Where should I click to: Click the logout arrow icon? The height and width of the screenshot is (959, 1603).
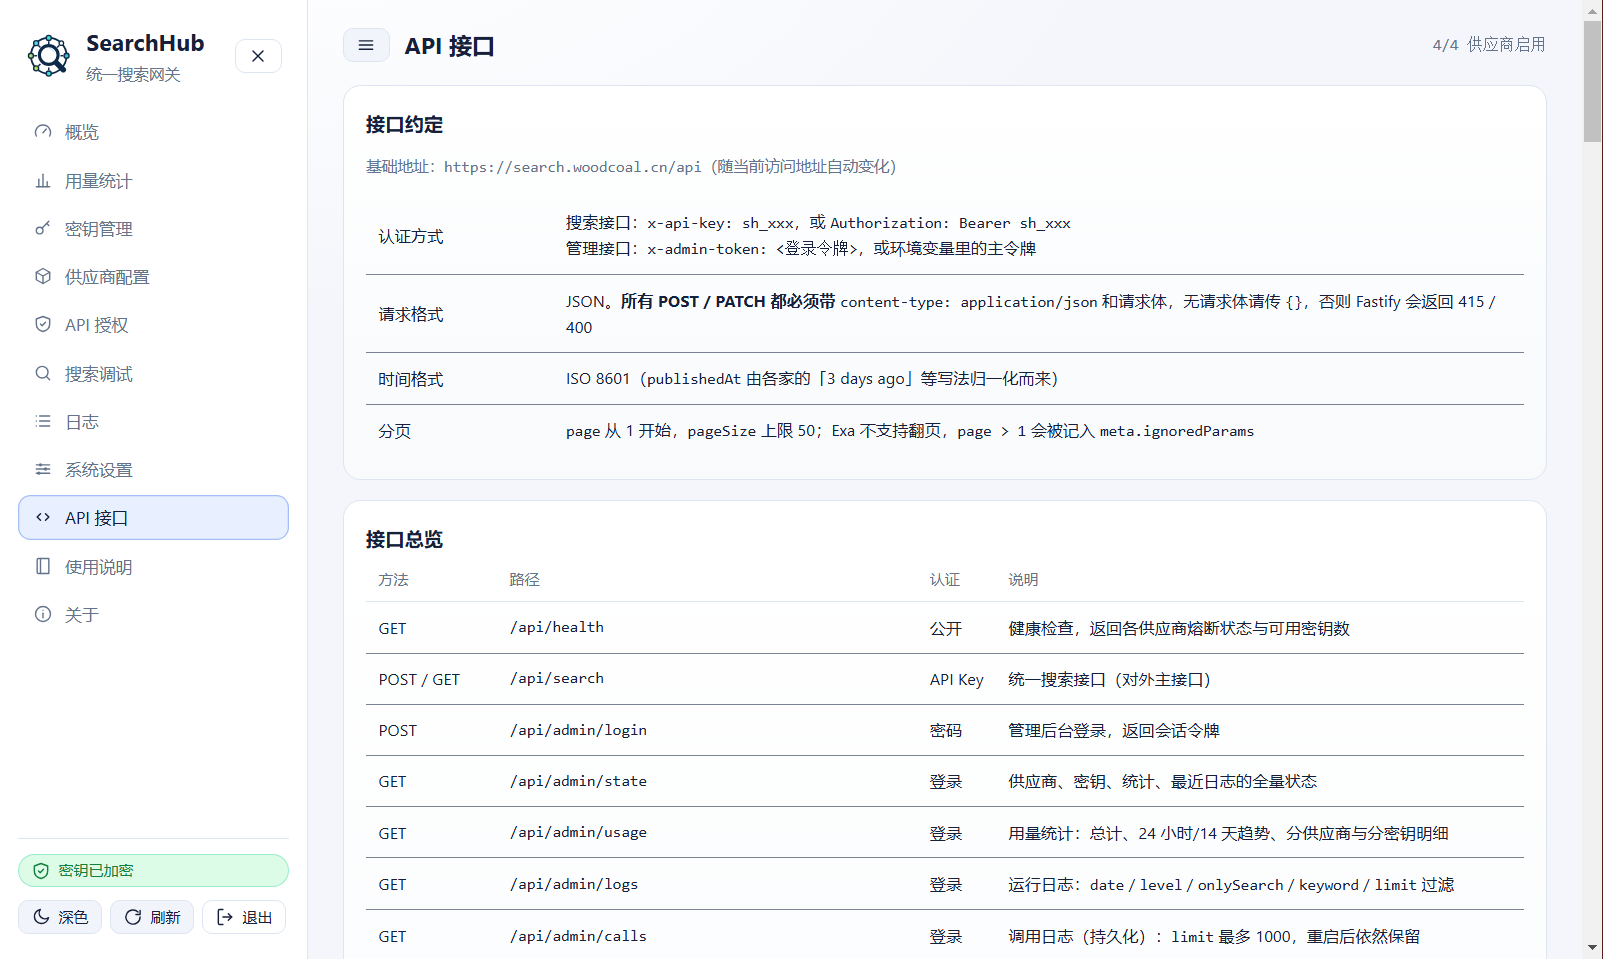click(225, 917)
